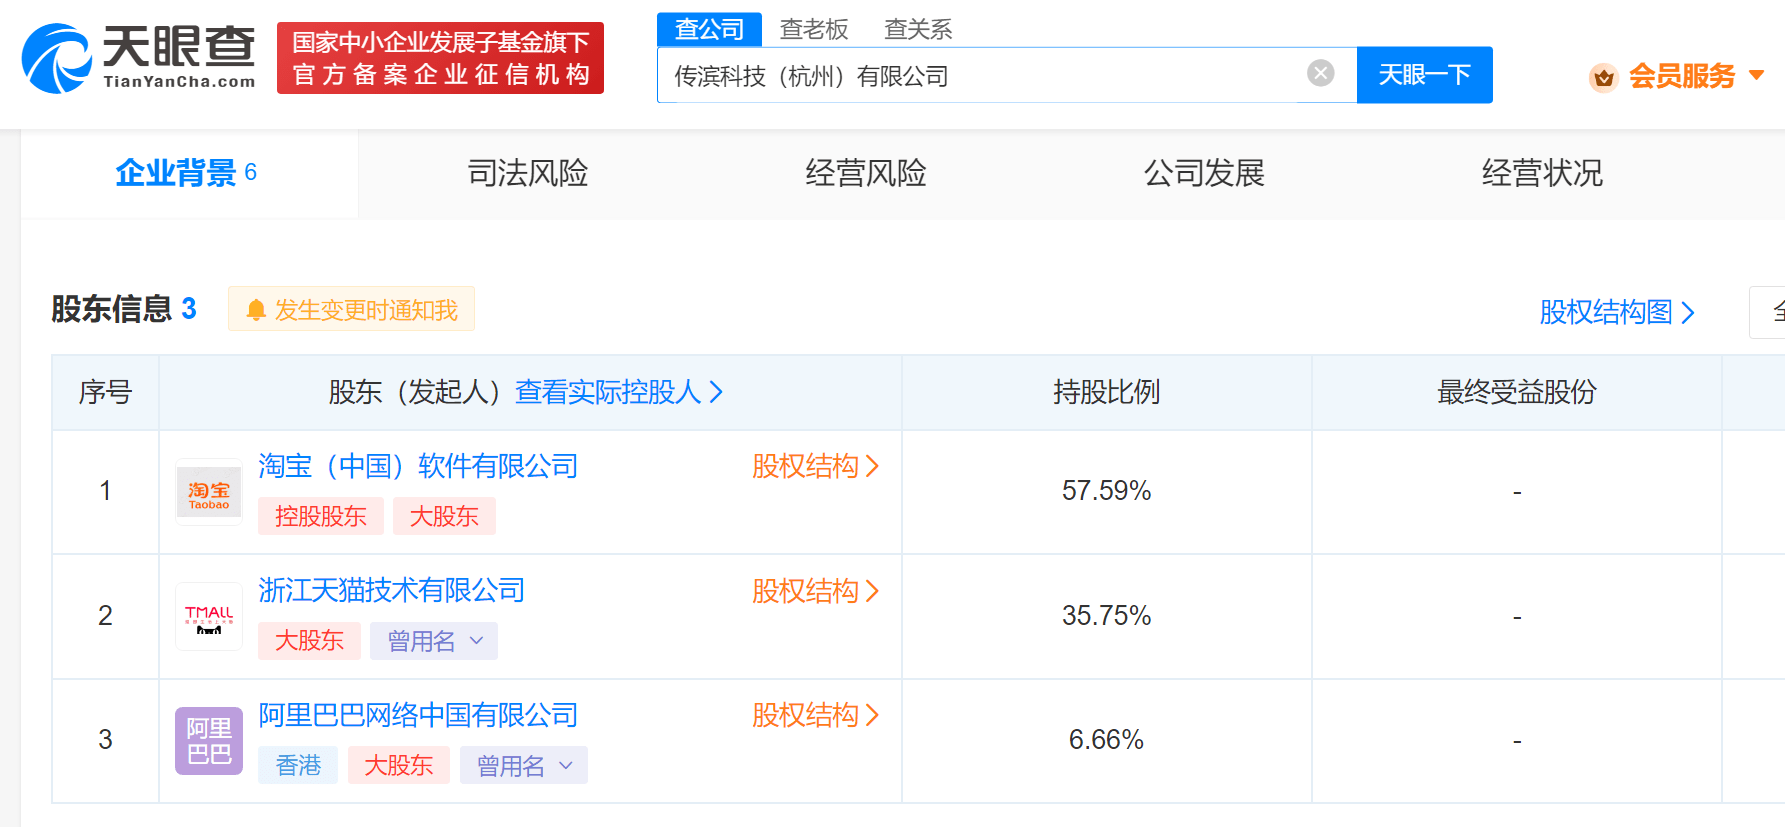Viewport: 1785px width, 827px height.
Task: Click the Tianyancha logo icon
Action: tap(57, 59)
